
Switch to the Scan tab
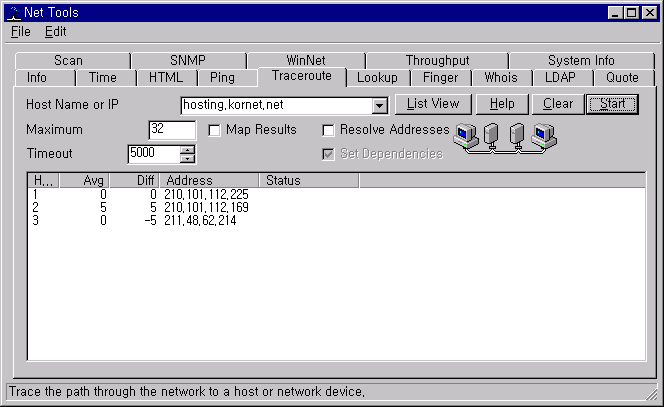pyautogui.click(x=72, y=61)
